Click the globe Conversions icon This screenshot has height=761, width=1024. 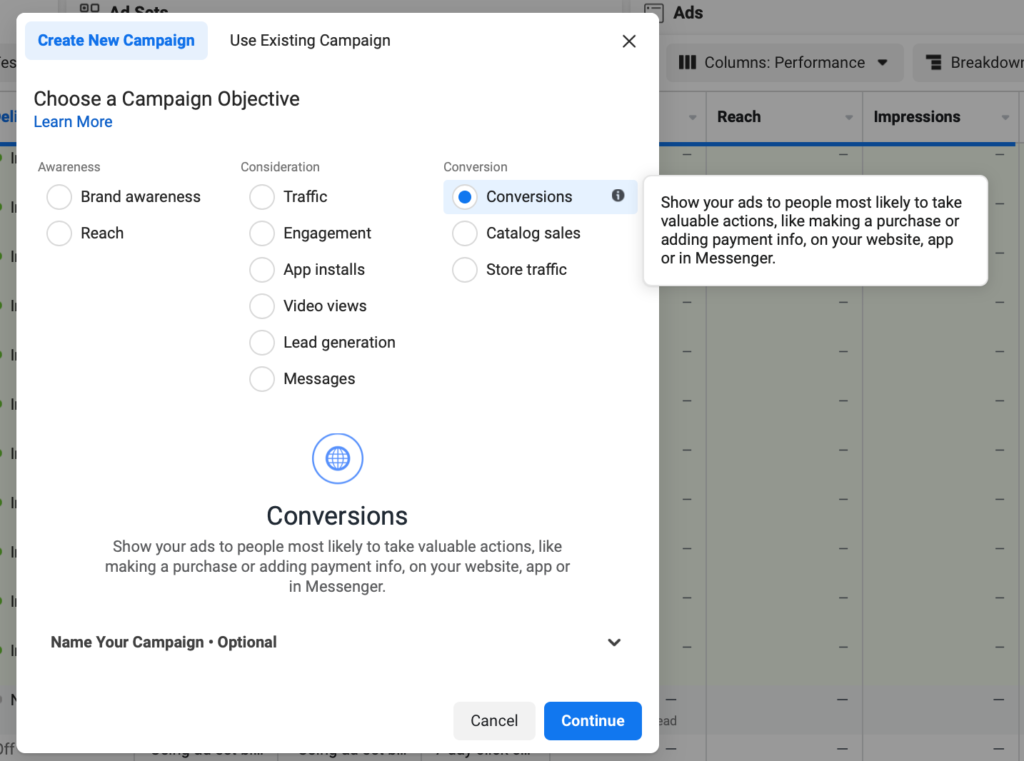337,458
